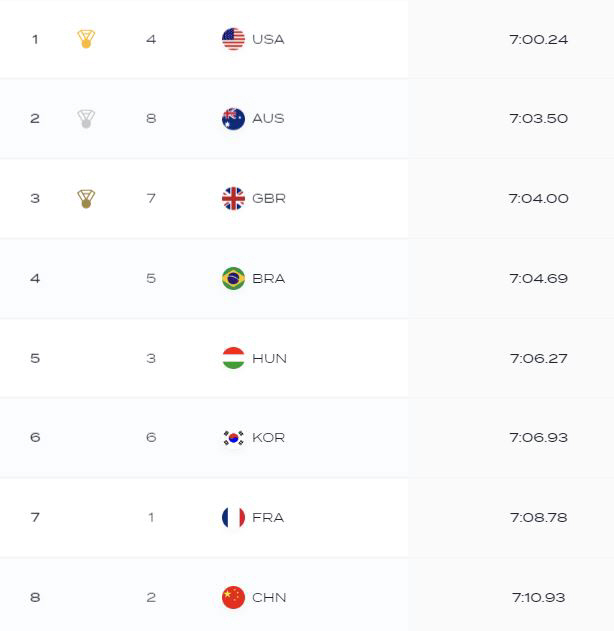Click the KOR team name
The width and height of the screenshot is (614, 631).
[x=269, y=437]
